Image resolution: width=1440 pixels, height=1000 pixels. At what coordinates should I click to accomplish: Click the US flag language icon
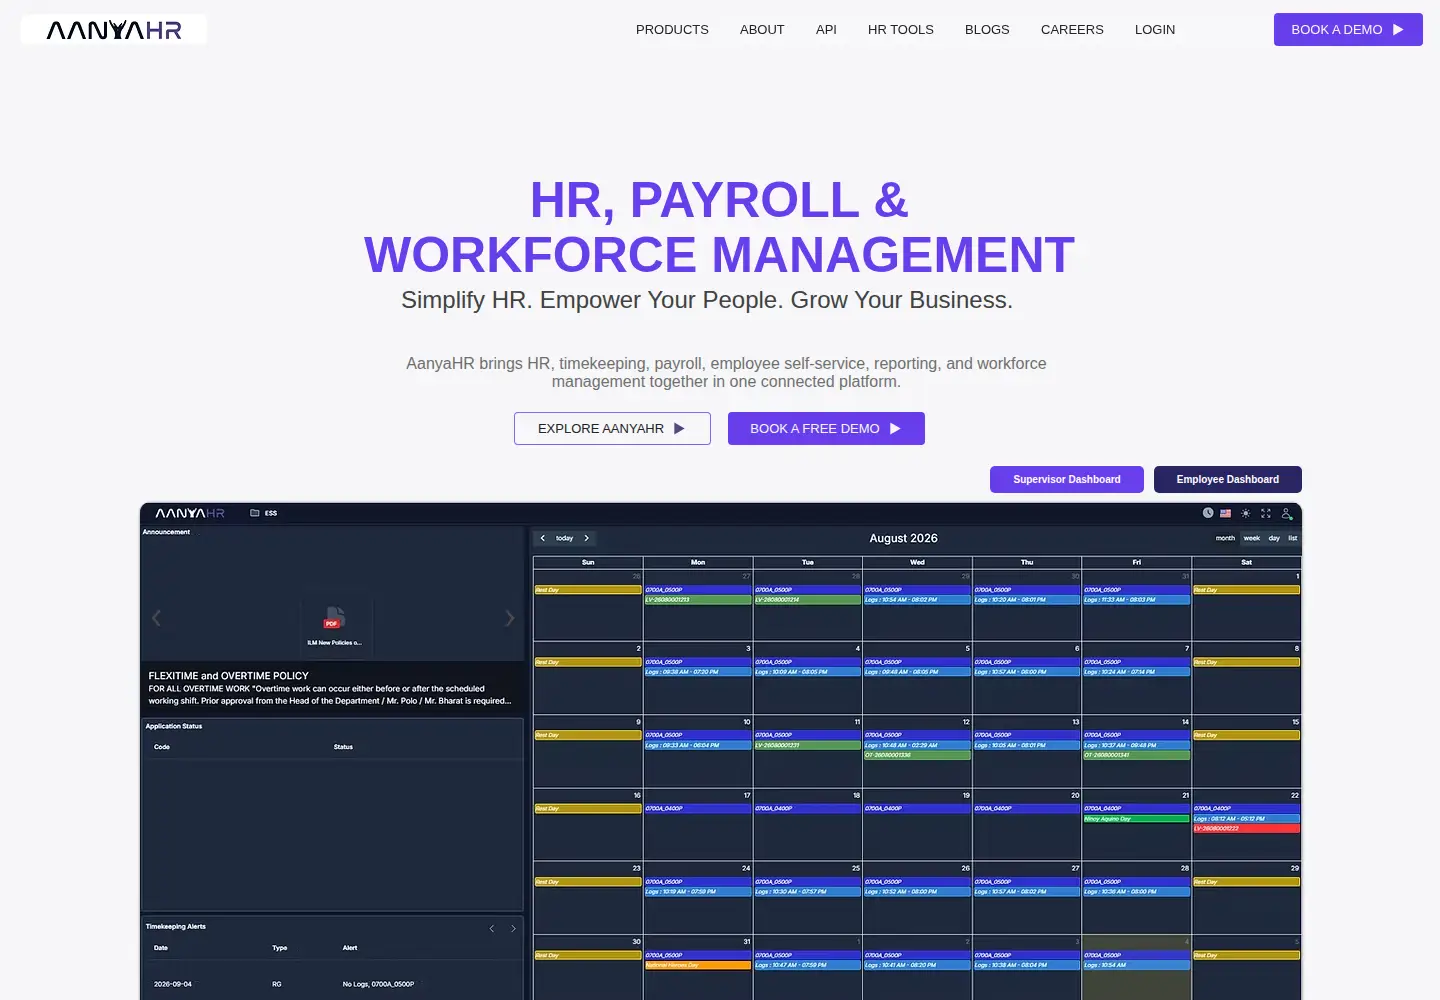[1226, 513]
